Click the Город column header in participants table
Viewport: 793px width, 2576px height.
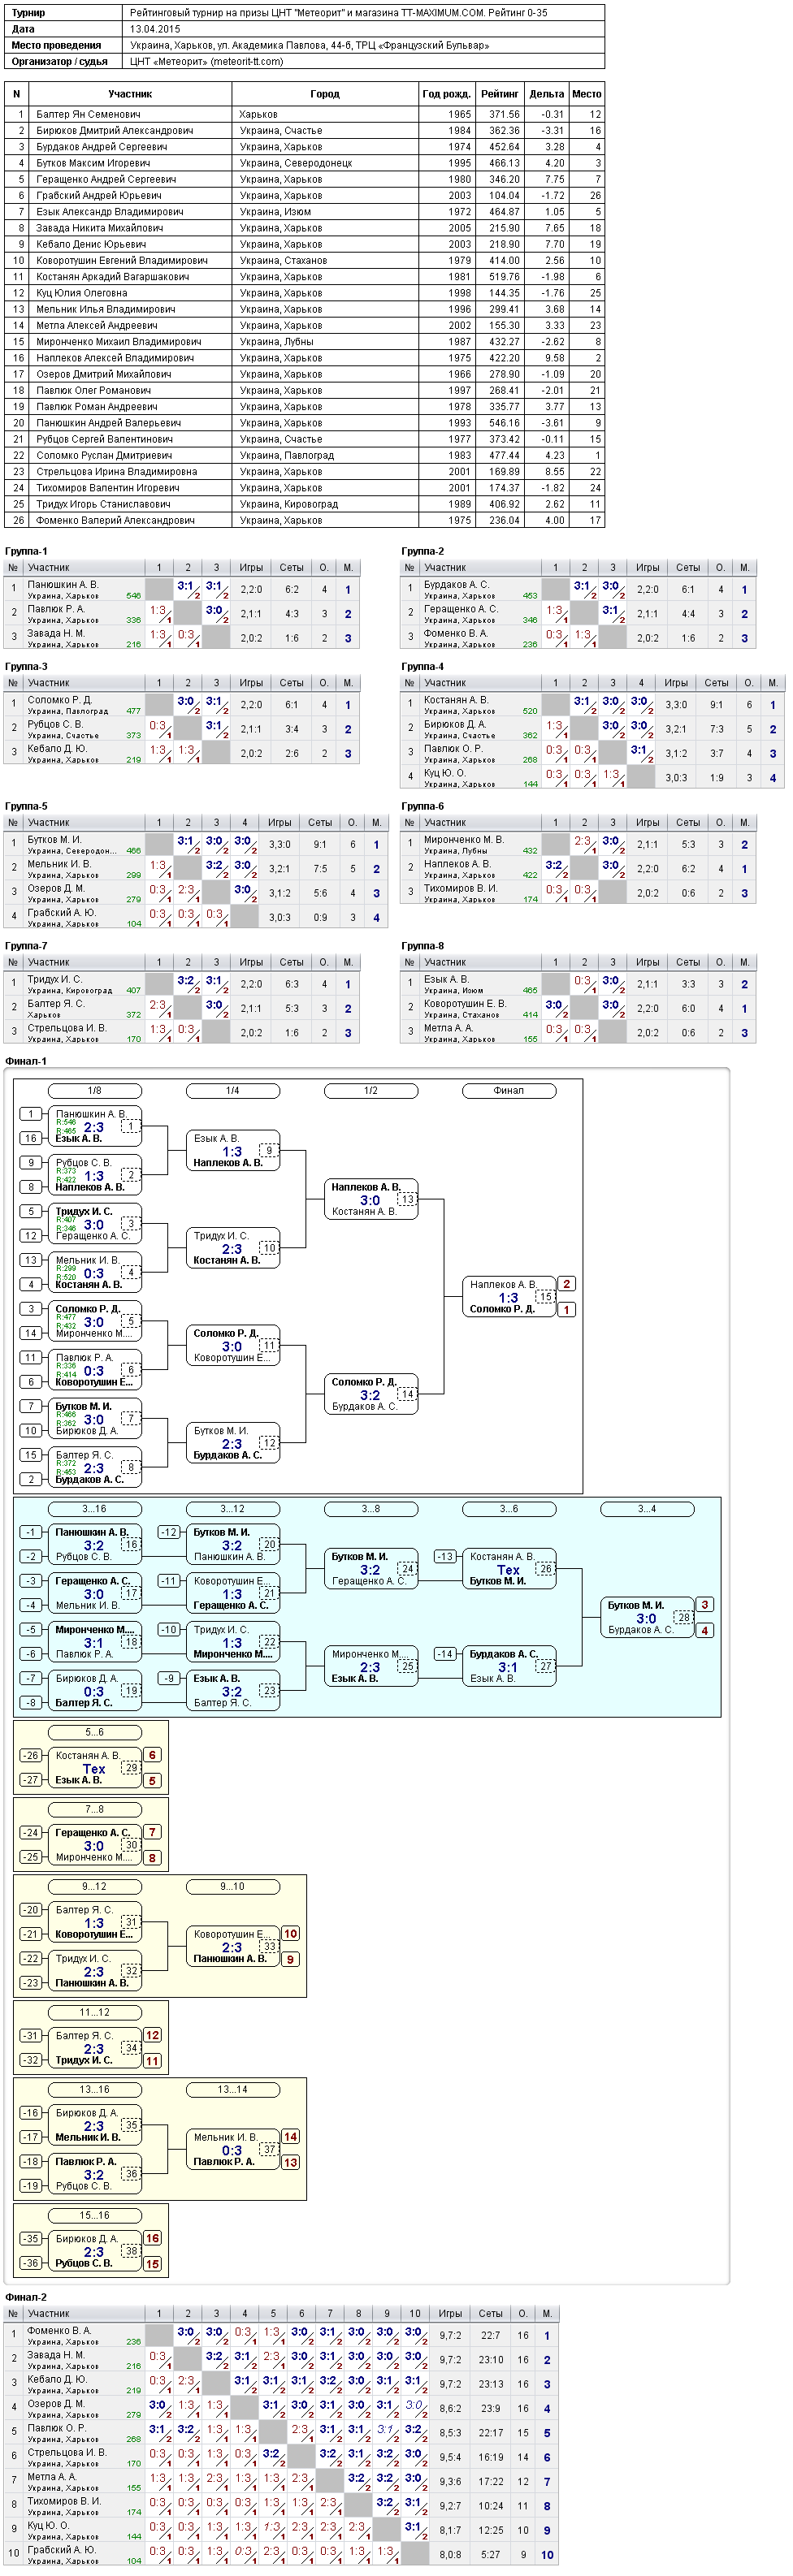point(325,94)
